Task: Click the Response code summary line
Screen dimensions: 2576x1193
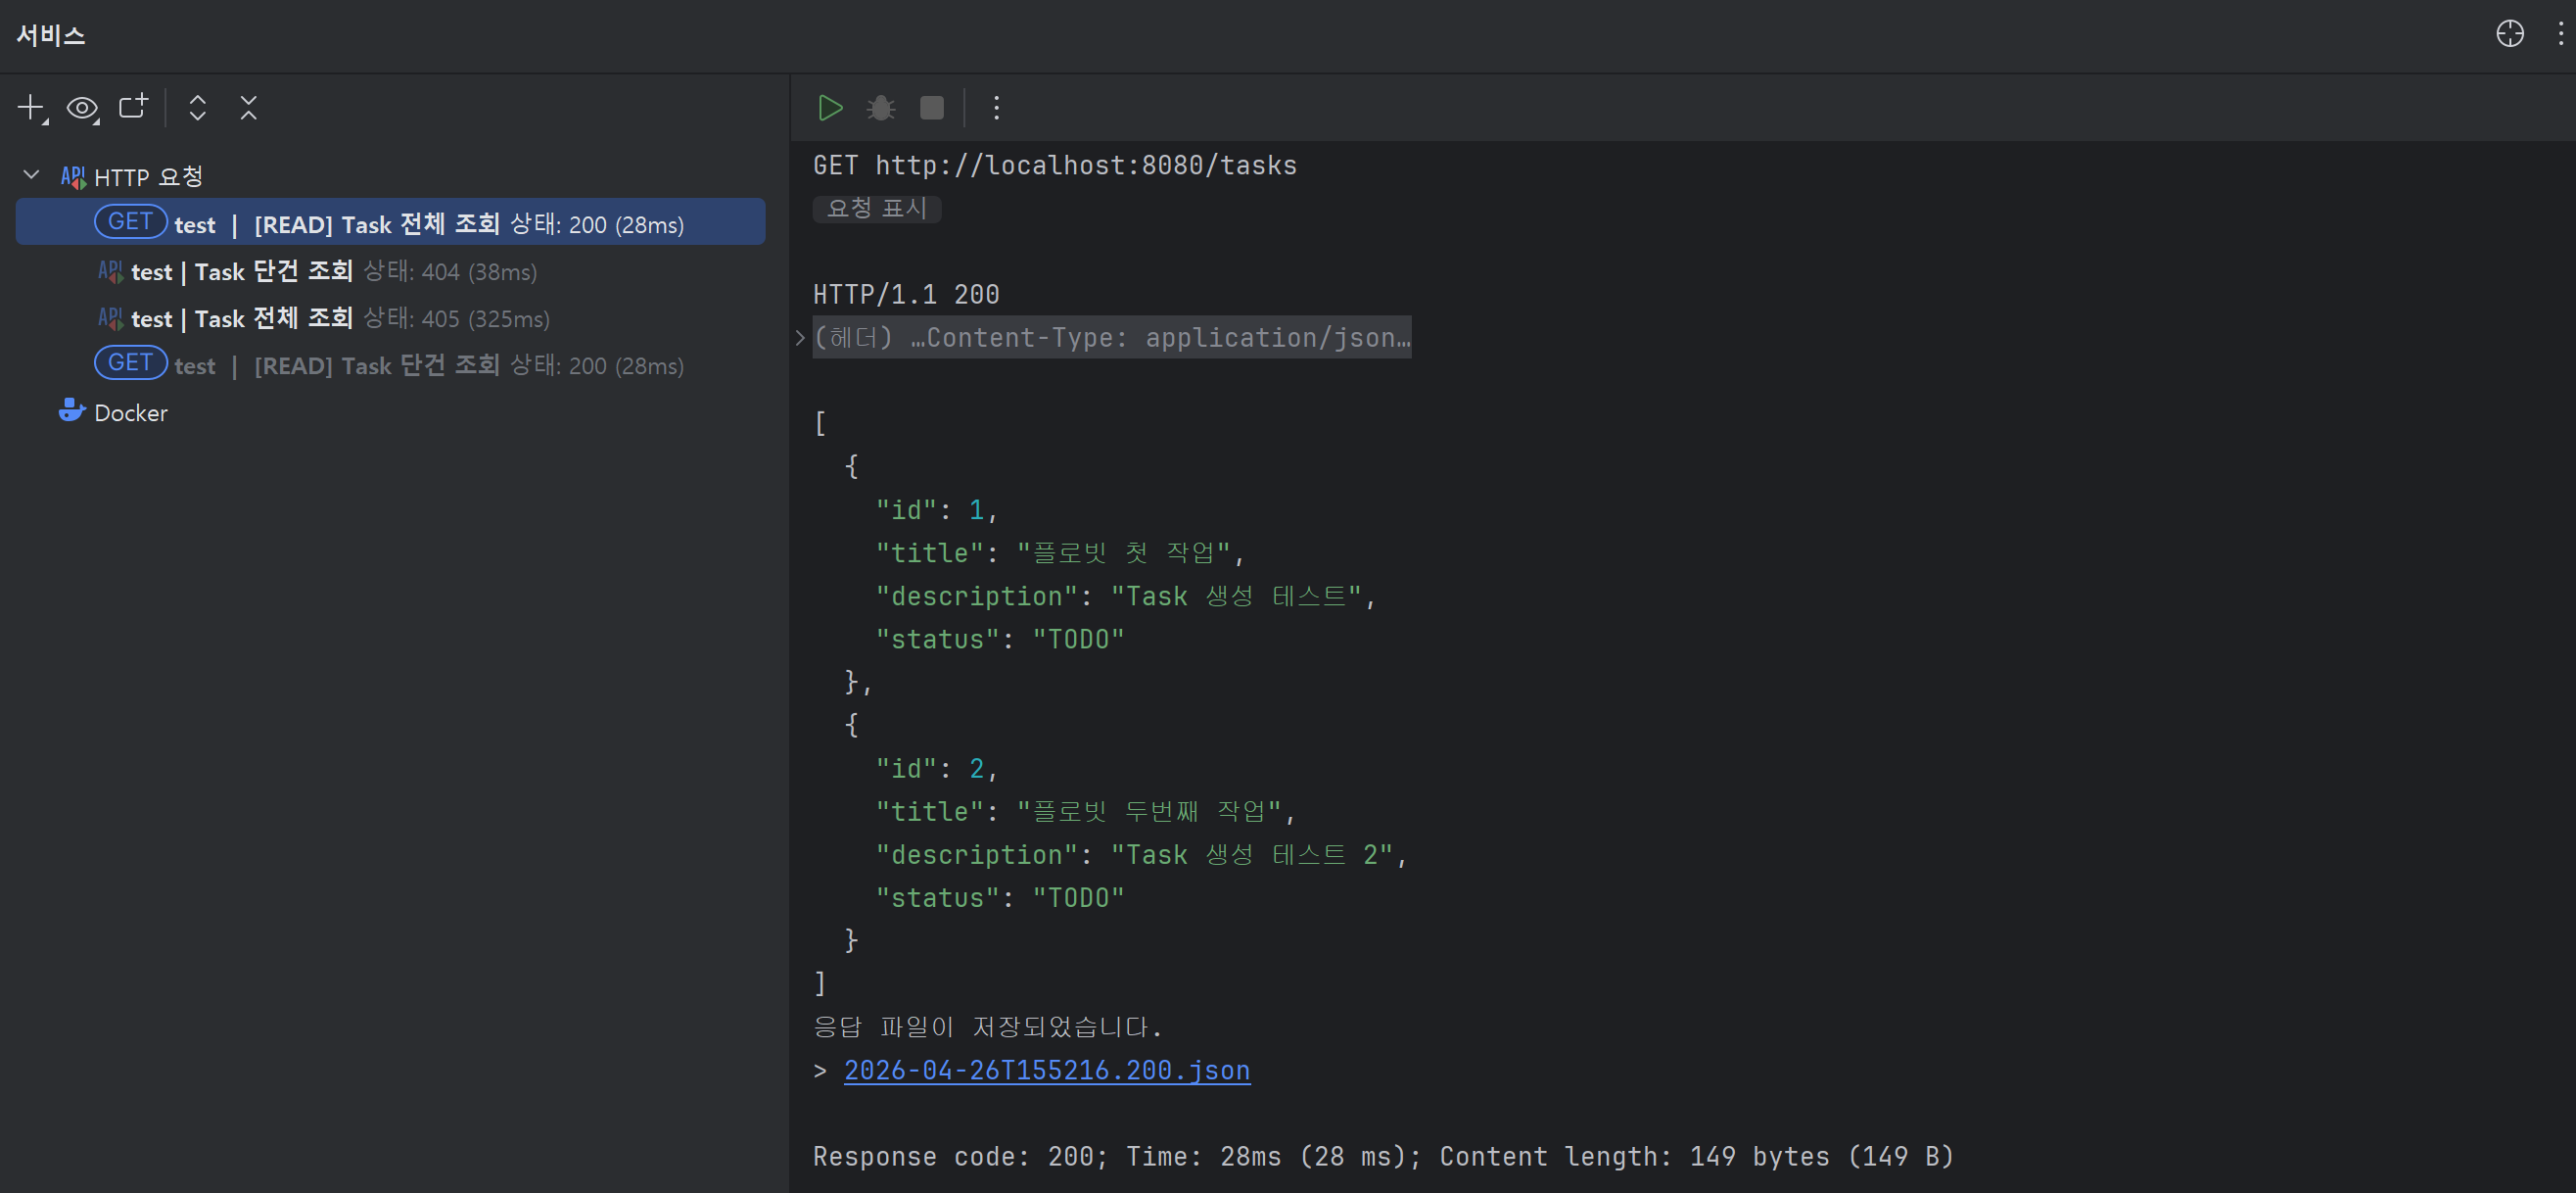Action: pyautogui.click(x=1383, y=1156)
